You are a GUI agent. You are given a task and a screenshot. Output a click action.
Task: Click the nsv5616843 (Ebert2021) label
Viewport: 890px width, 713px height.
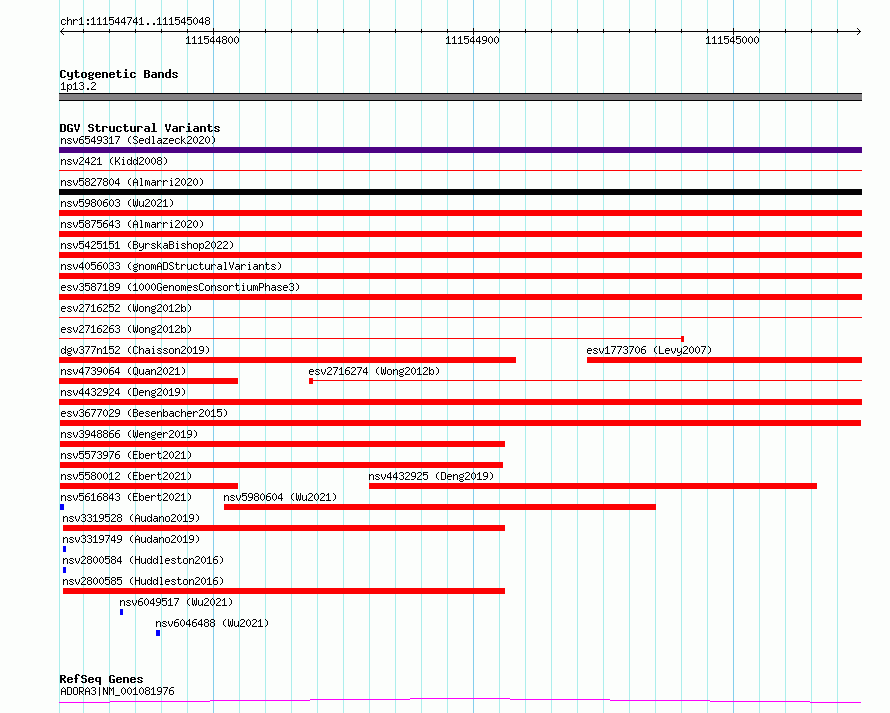pos(126,497)
